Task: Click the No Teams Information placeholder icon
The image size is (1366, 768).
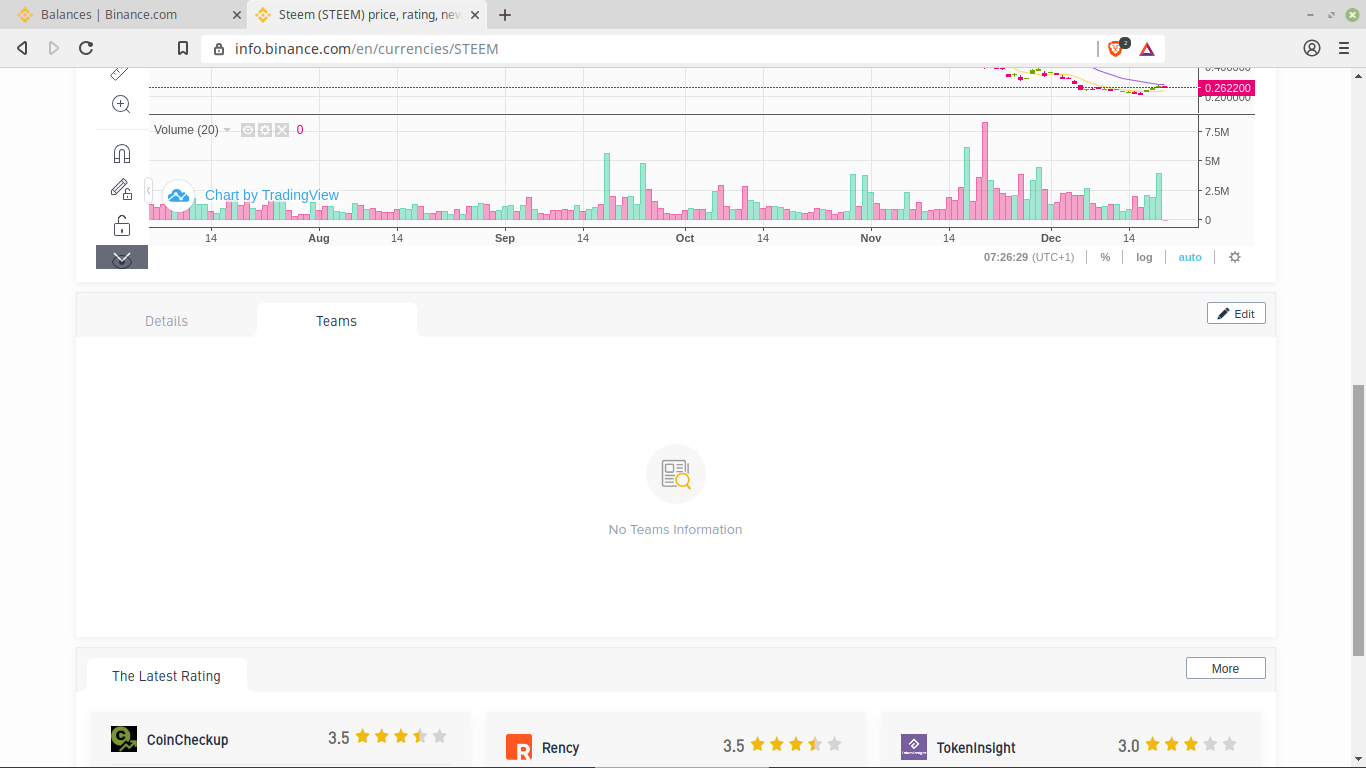Action: tap(676, 474)
